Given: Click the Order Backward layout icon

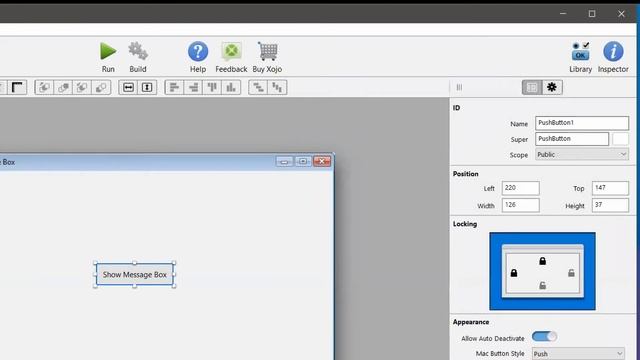Looking at the screenshot, I should point(82,87).
